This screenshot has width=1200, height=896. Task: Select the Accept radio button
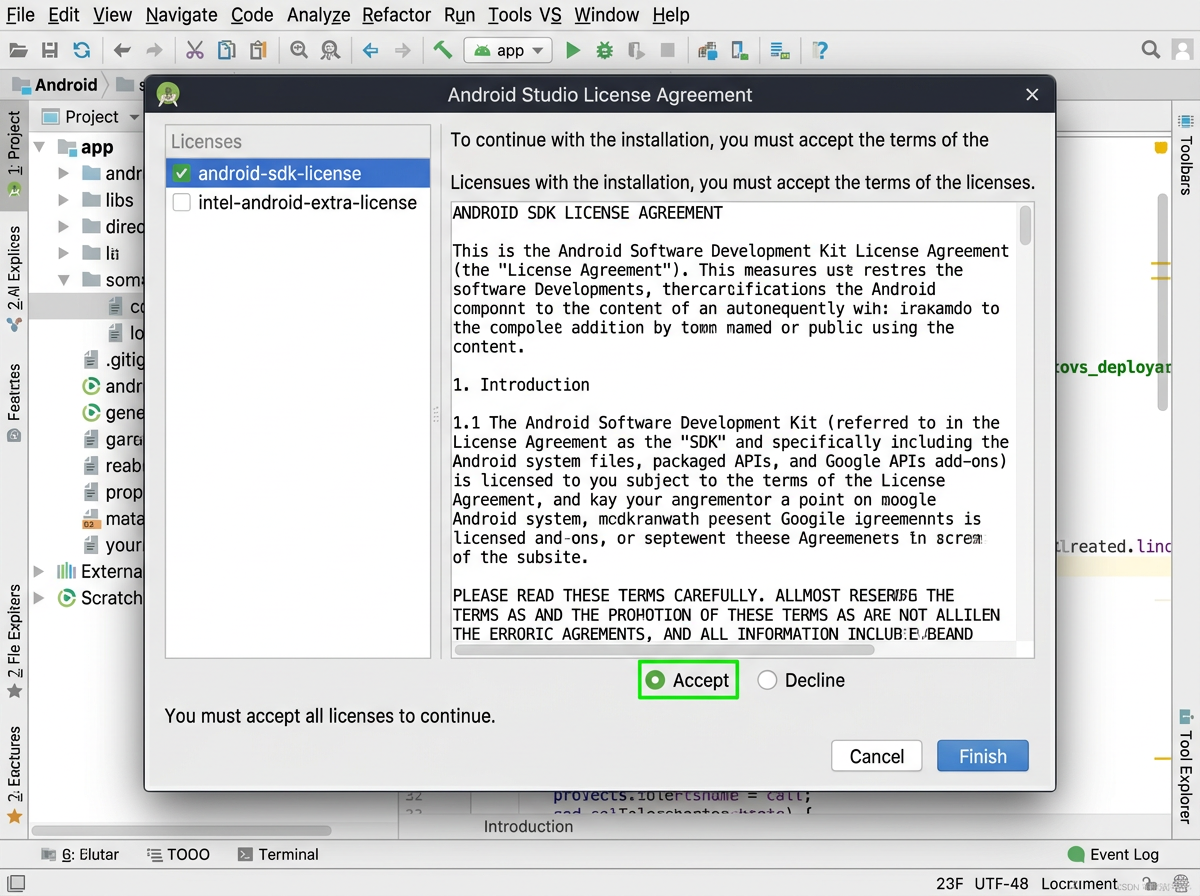655,680
